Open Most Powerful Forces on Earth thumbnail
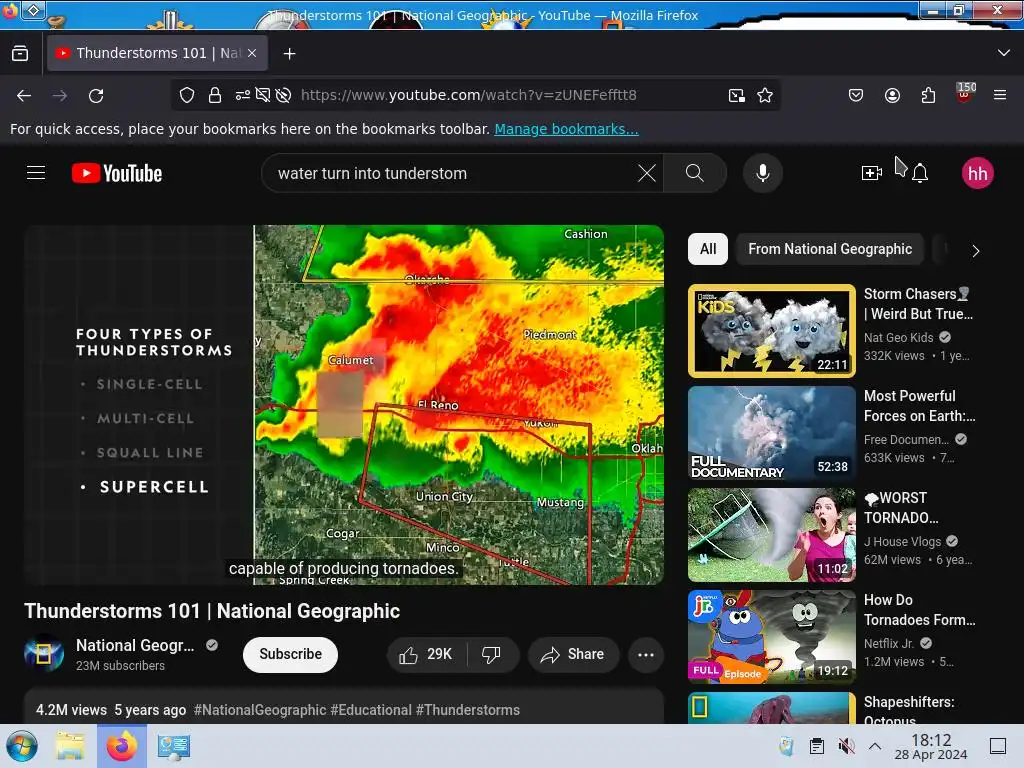 tap(772, 433)
